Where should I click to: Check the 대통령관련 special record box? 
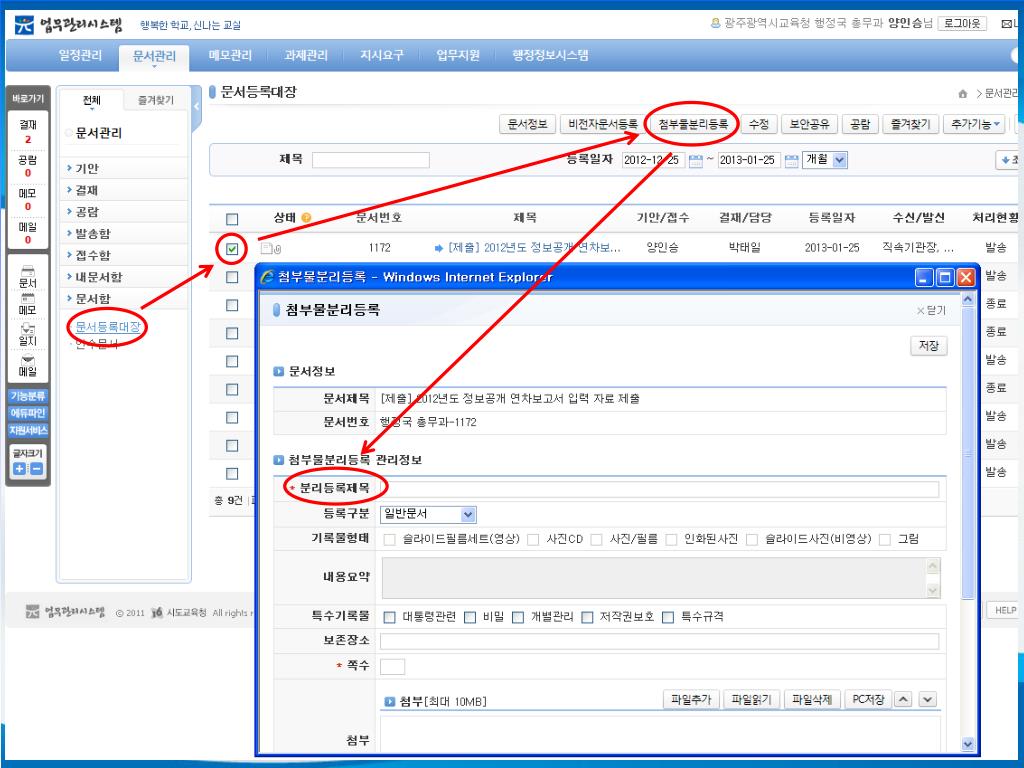(390, 617)
